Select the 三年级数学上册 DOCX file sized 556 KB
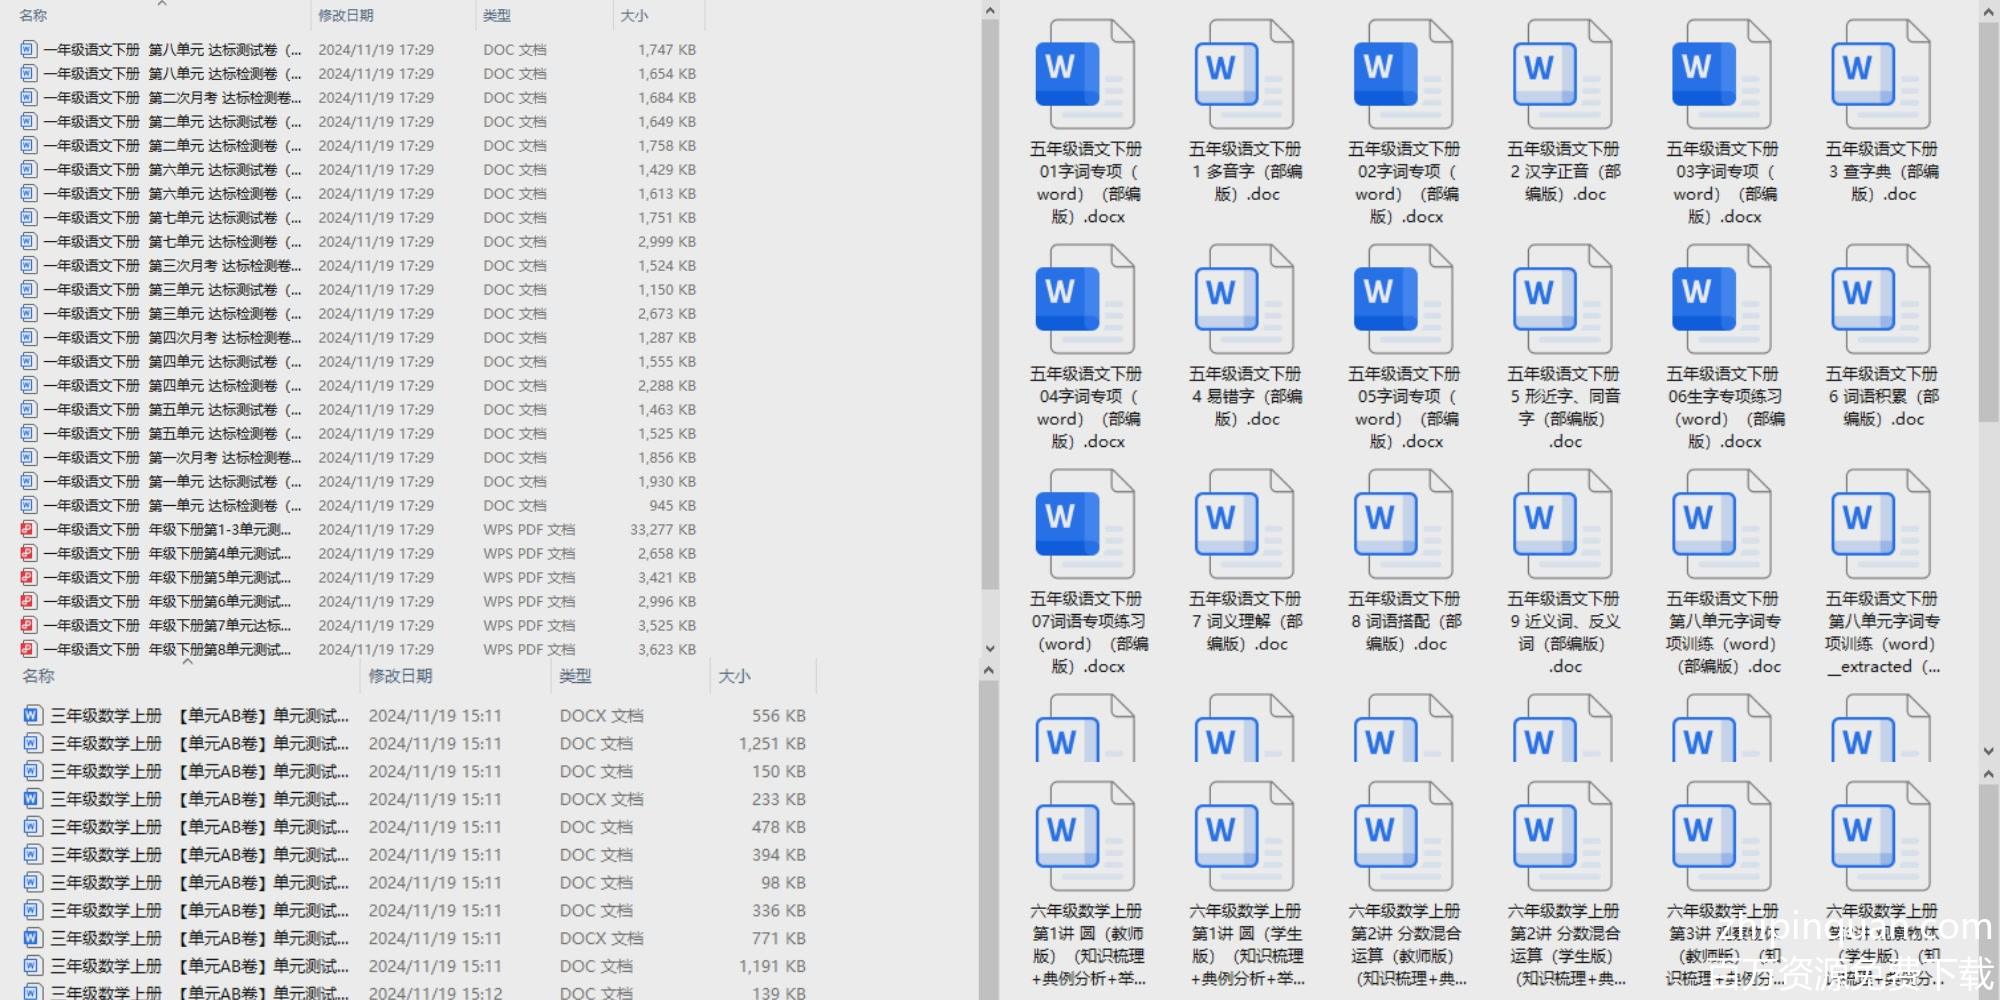Viewport: 2000px width, 1000px height. (x=190, y=716)
